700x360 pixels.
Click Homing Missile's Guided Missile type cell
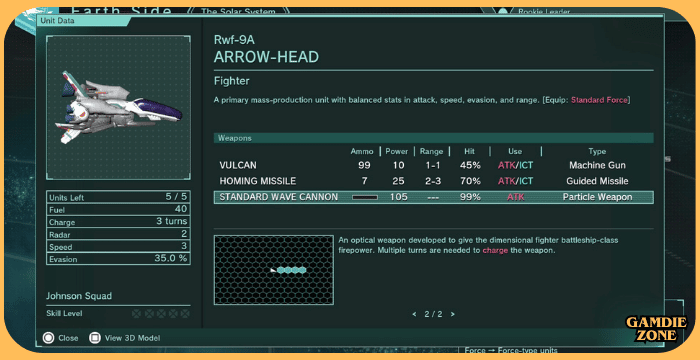(597, 181)
